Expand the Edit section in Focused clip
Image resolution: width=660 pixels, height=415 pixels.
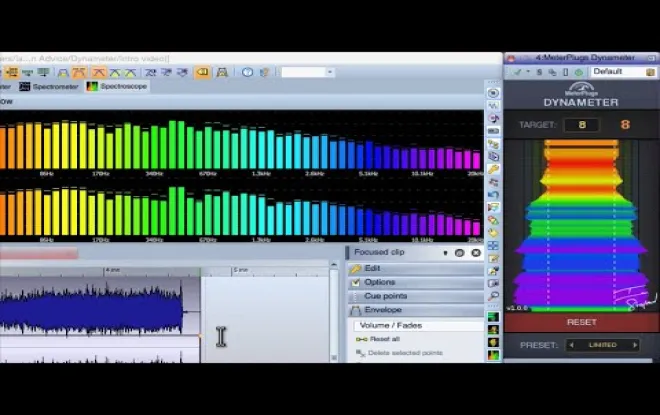[415, 269]
